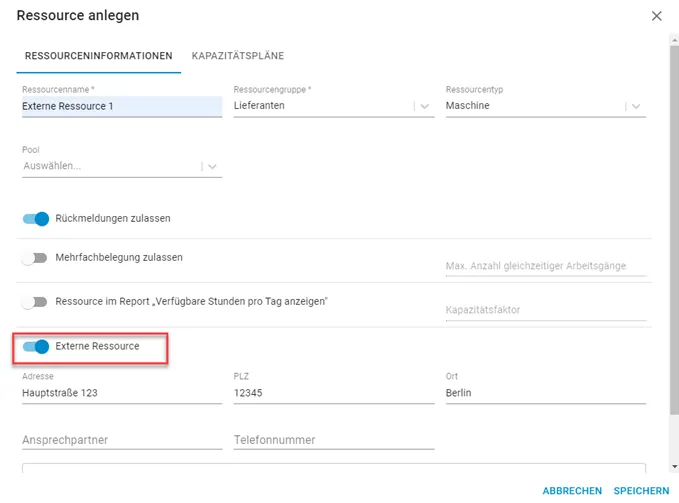Click the Abbrechen button

[572, 491]
